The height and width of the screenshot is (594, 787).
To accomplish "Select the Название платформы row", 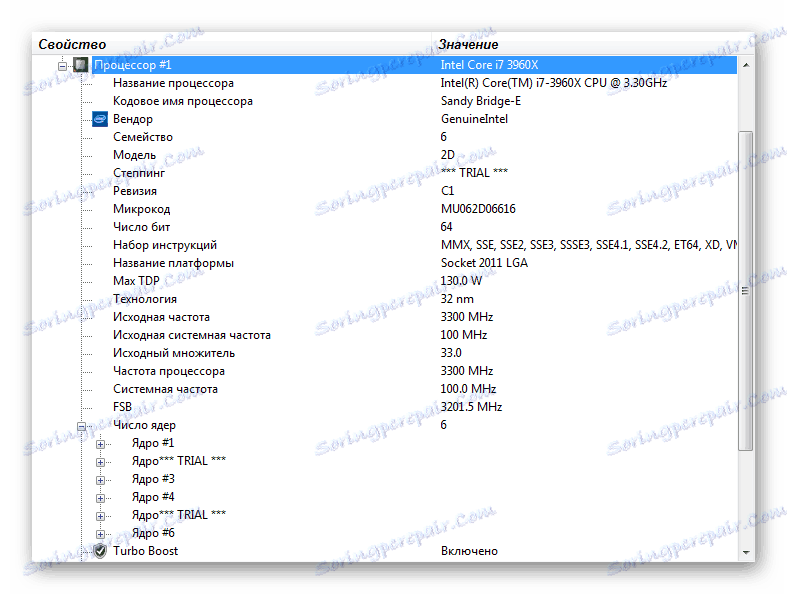I will pyautogui.click(x=414, y=263).
